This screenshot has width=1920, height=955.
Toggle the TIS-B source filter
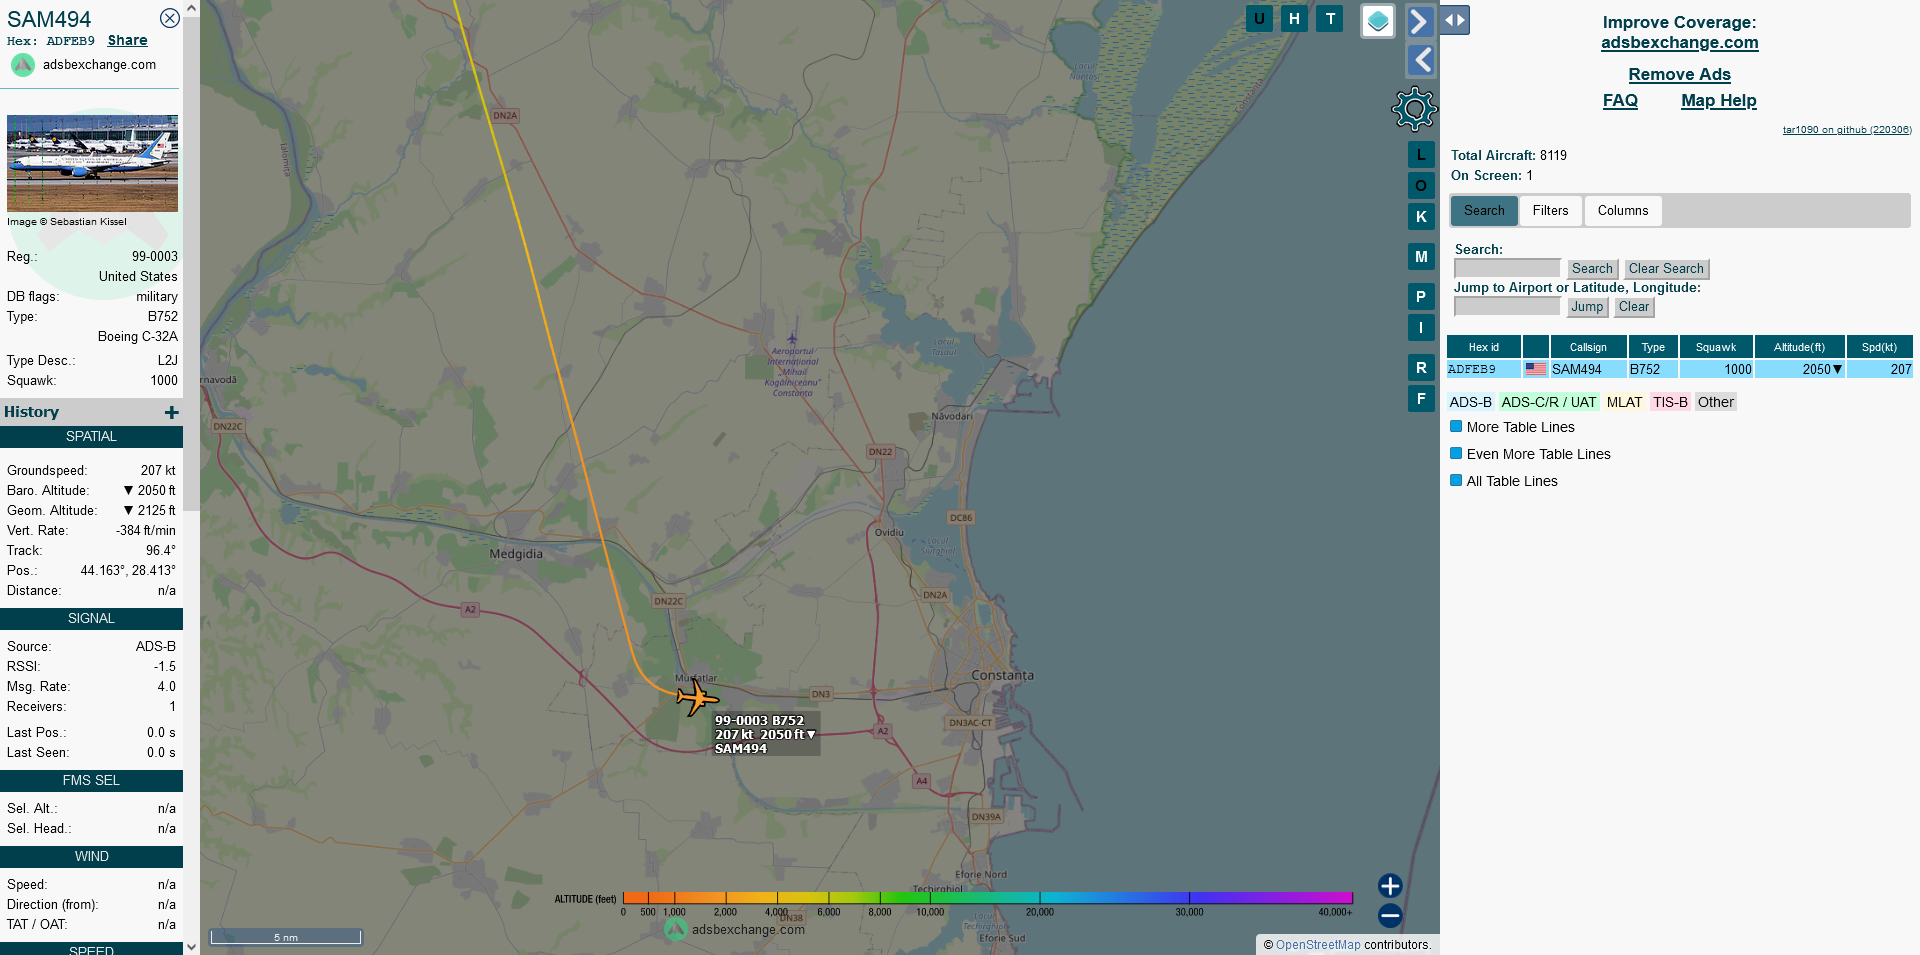coord(1670,402)
